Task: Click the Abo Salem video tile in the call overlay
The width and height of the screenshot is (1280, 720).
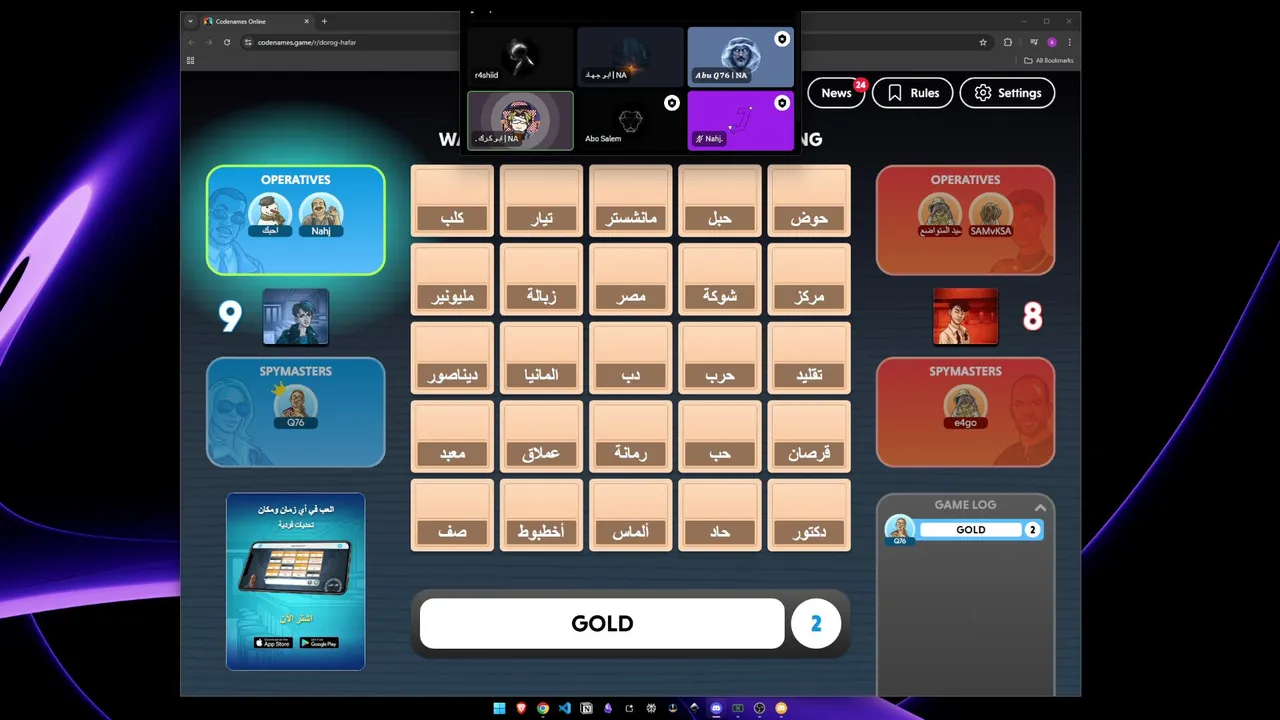Action: click(630, 120)
